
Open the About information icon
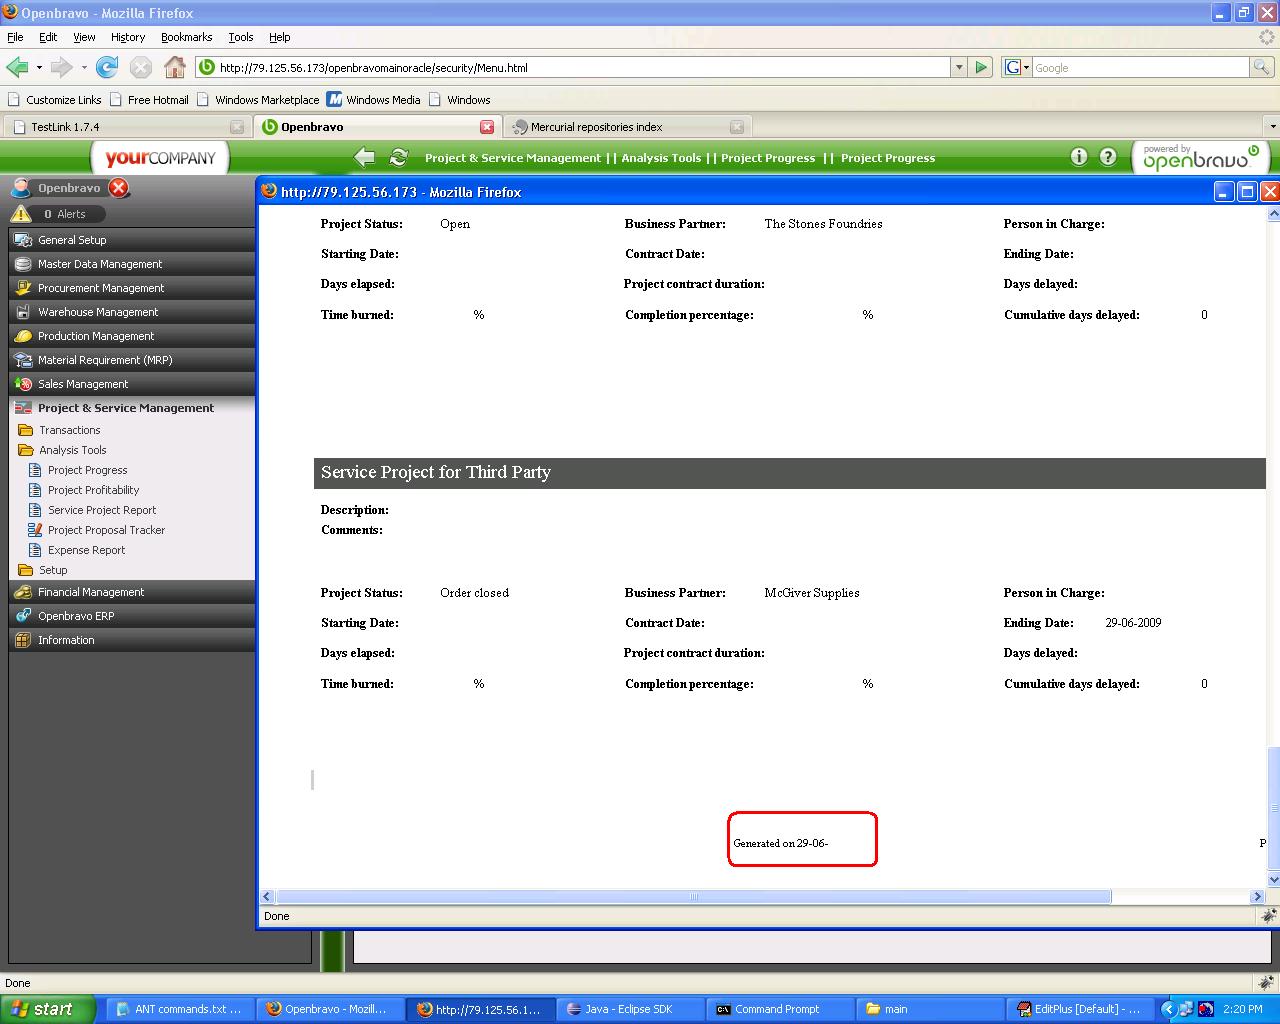pyautogui.click(x=1078, y=157)
